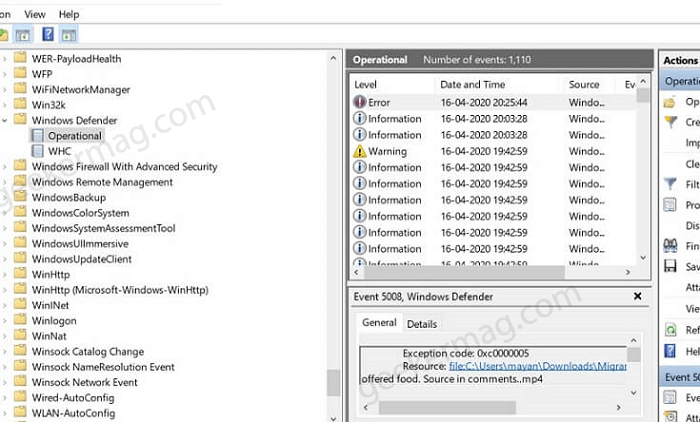
Task: Click the show/hide console tree toolbar icon
Action: point(22,34)
